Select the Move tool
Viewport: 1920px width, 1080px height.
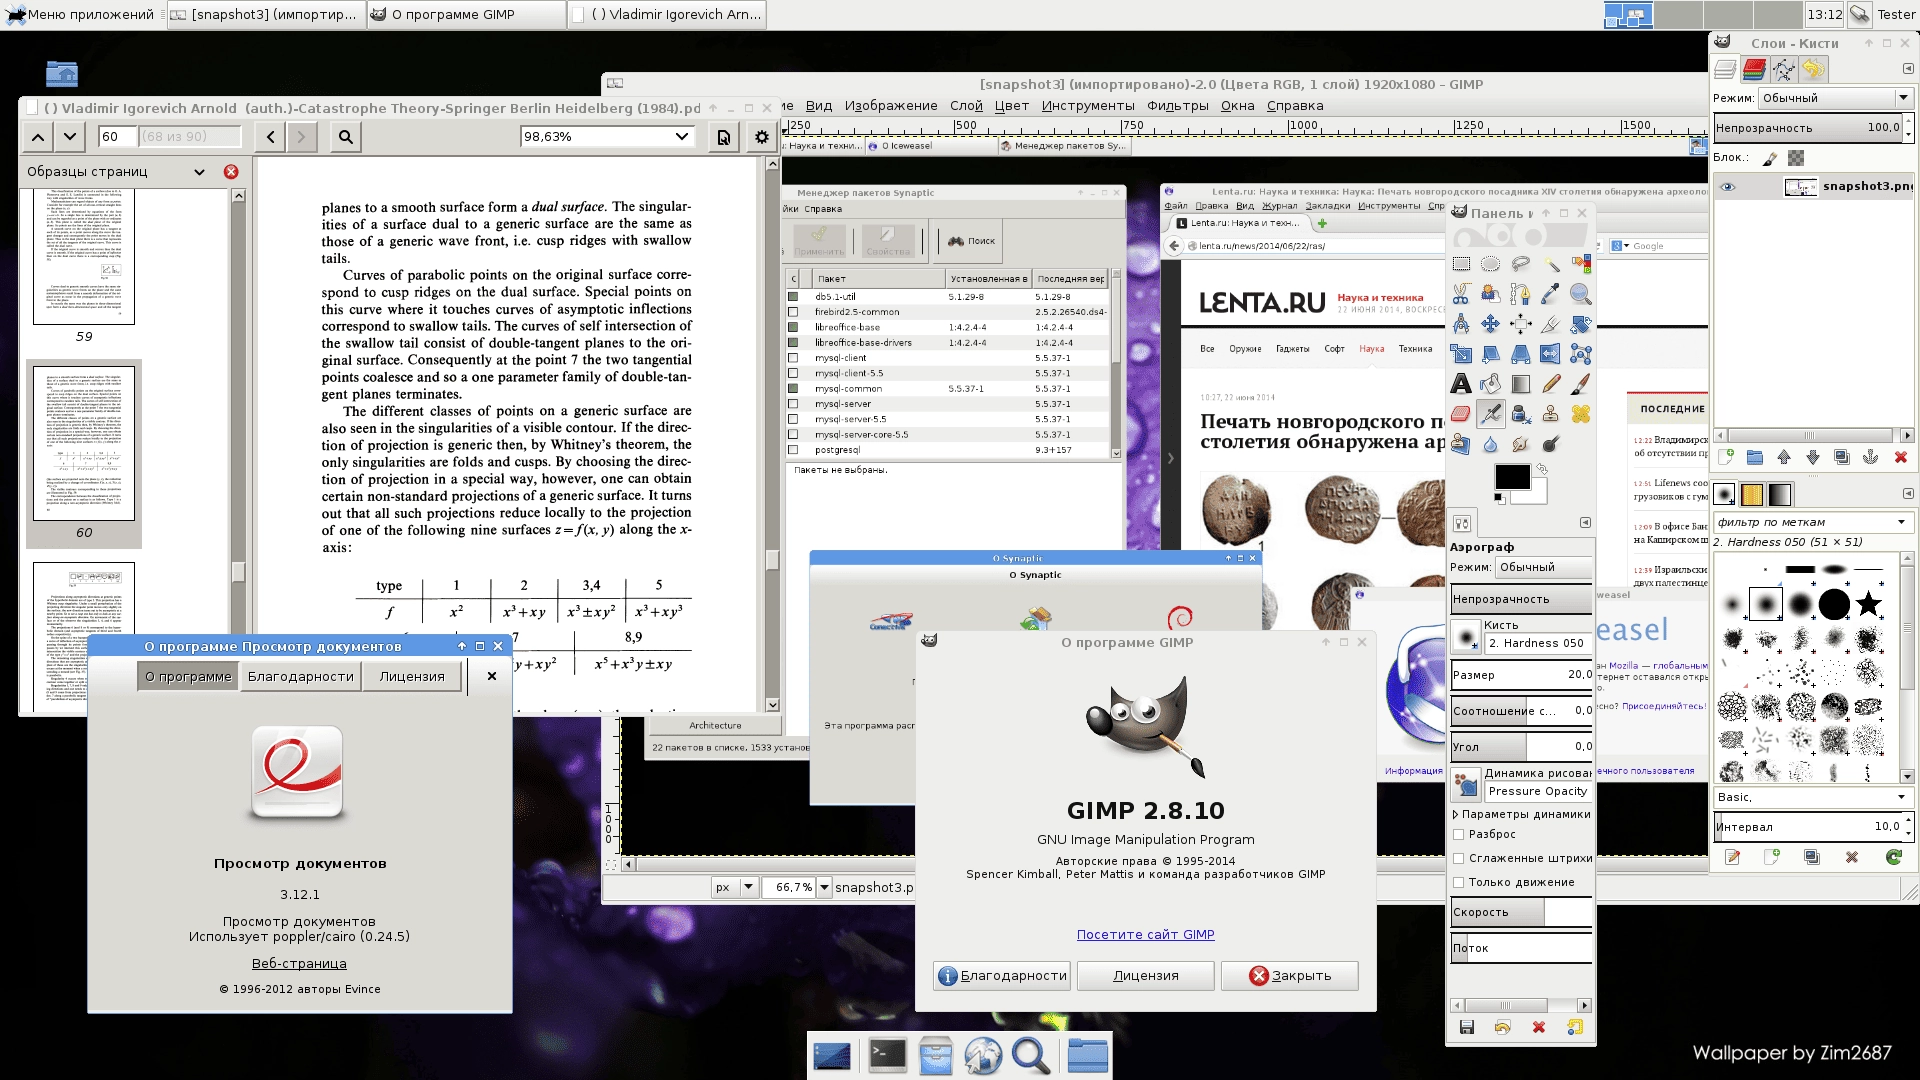1491,324
